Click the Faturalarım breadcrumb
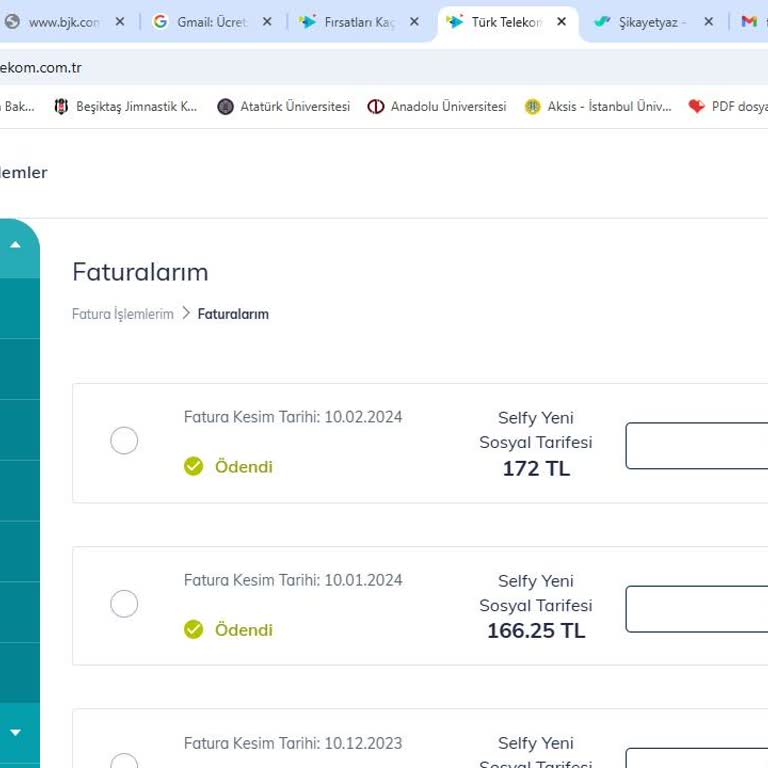 [233, 314]
